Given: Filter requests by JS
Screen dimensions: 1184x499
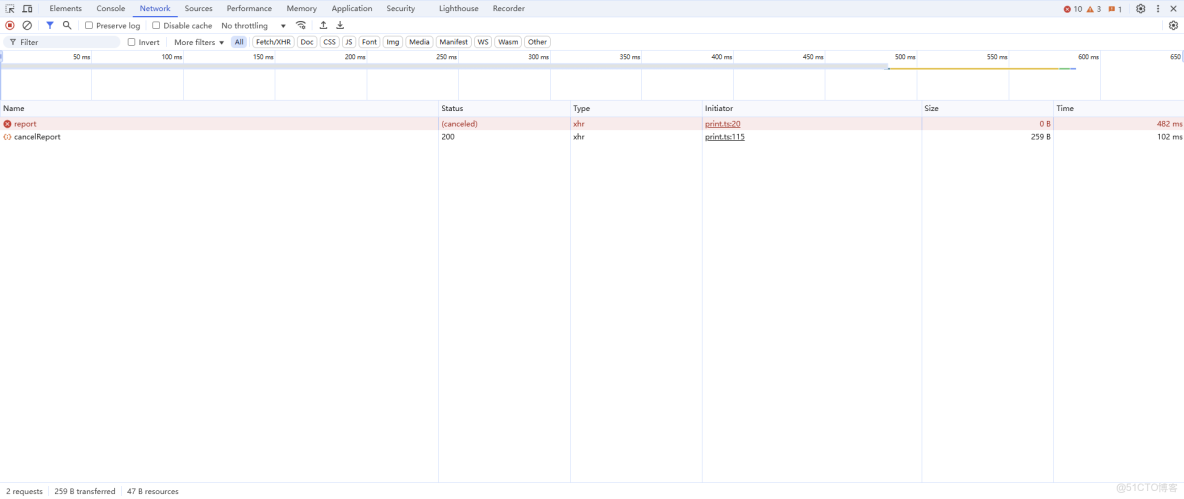Looking at the screenshot, I should point(349,42).
